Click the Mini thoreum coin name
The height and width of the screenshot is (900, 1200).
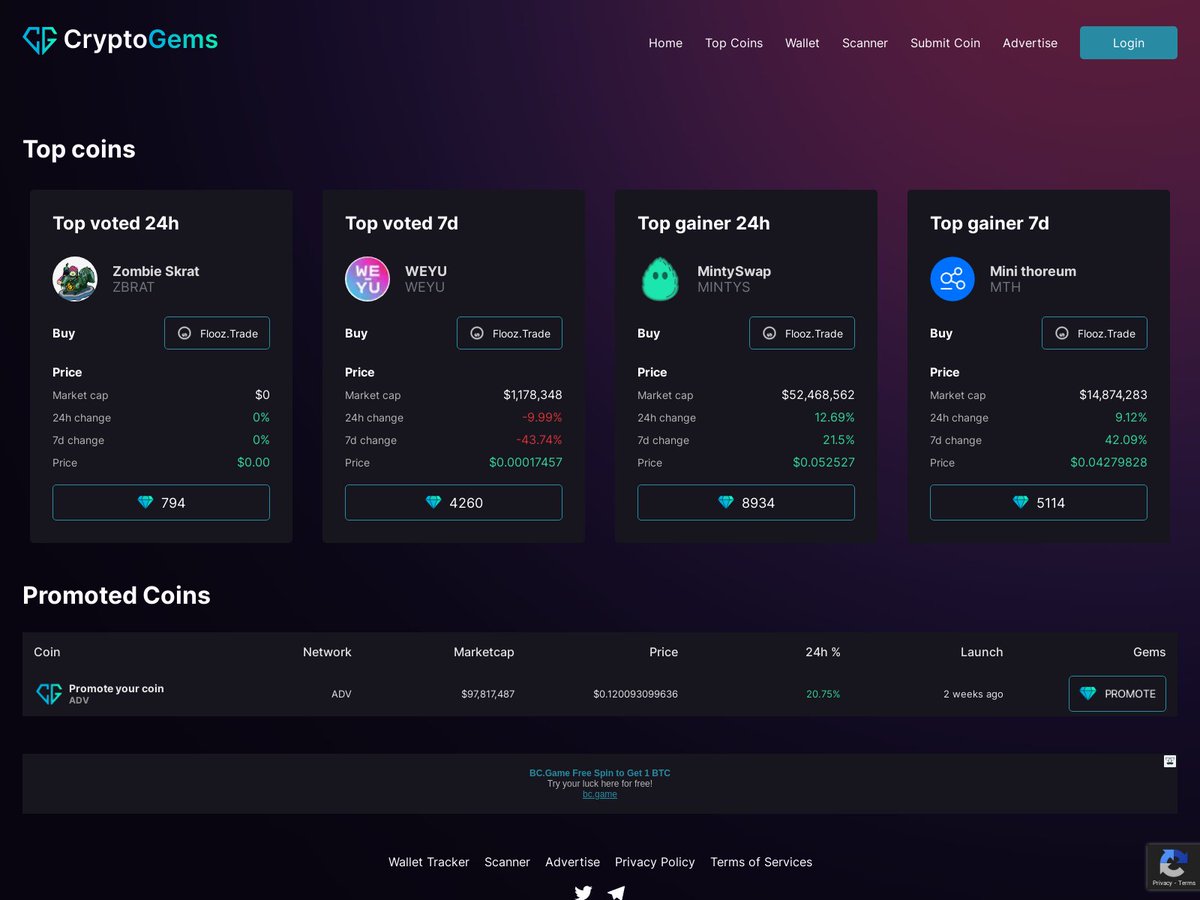click(x=1033, y=271)
